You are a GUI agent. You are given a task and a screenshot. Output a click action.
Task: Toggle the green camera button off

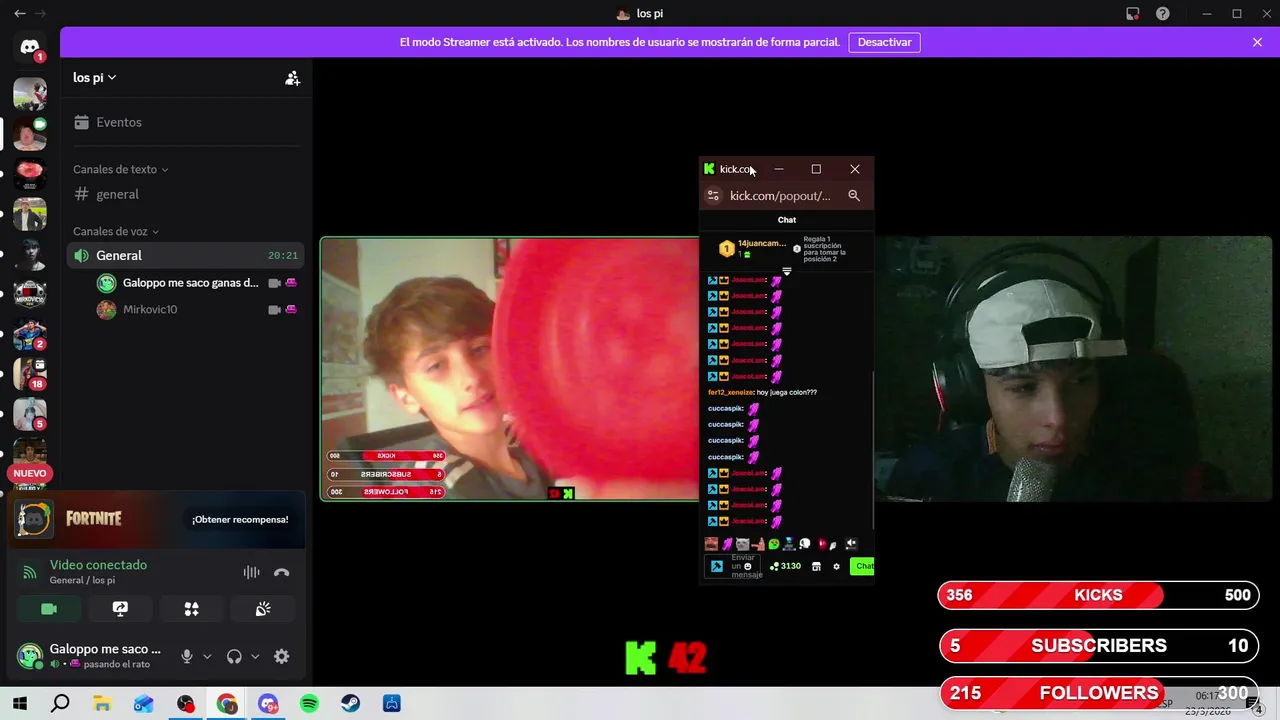(49, 609)
